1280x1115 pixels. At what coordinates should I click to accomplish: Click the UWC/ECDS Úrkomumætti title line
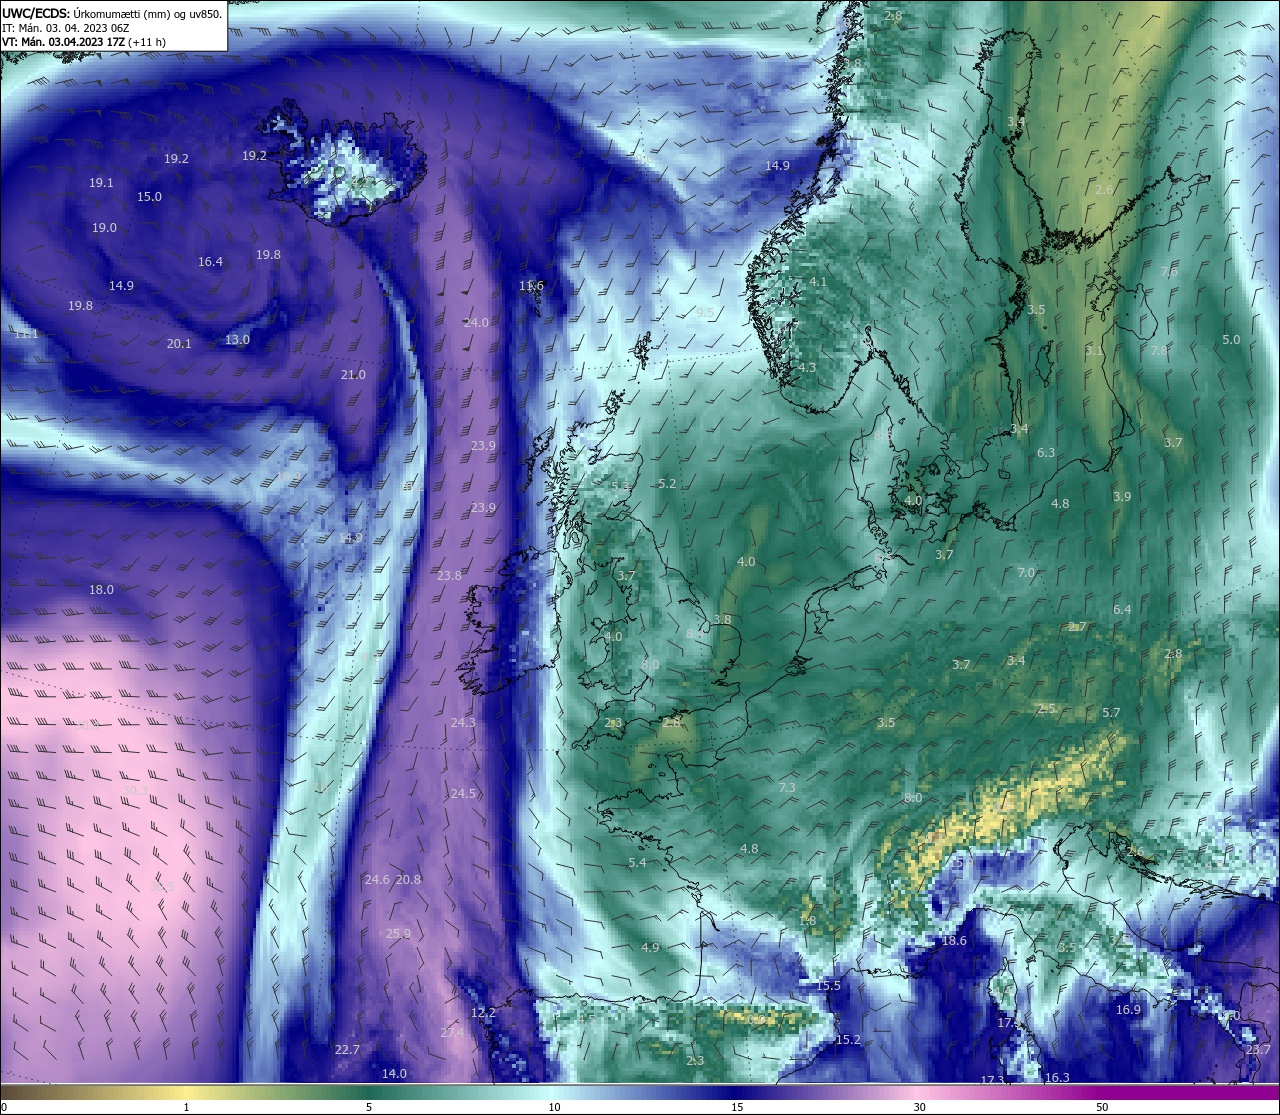click(x=112, y=13)
